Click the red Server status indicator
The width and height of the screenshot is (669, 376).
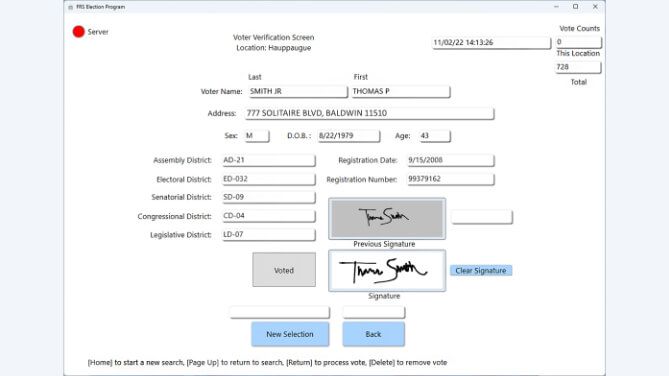click(x=79, y=32)
